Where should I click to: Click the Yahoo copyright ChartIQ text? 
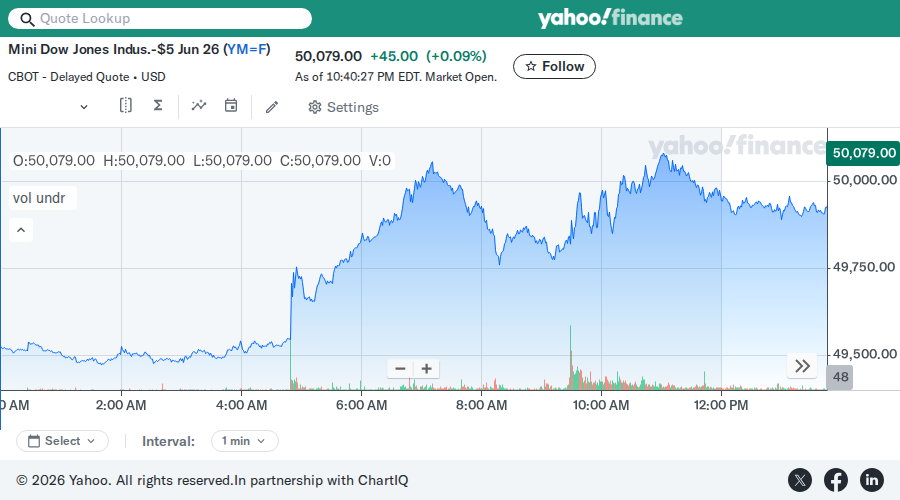click(x=212, y=480)
